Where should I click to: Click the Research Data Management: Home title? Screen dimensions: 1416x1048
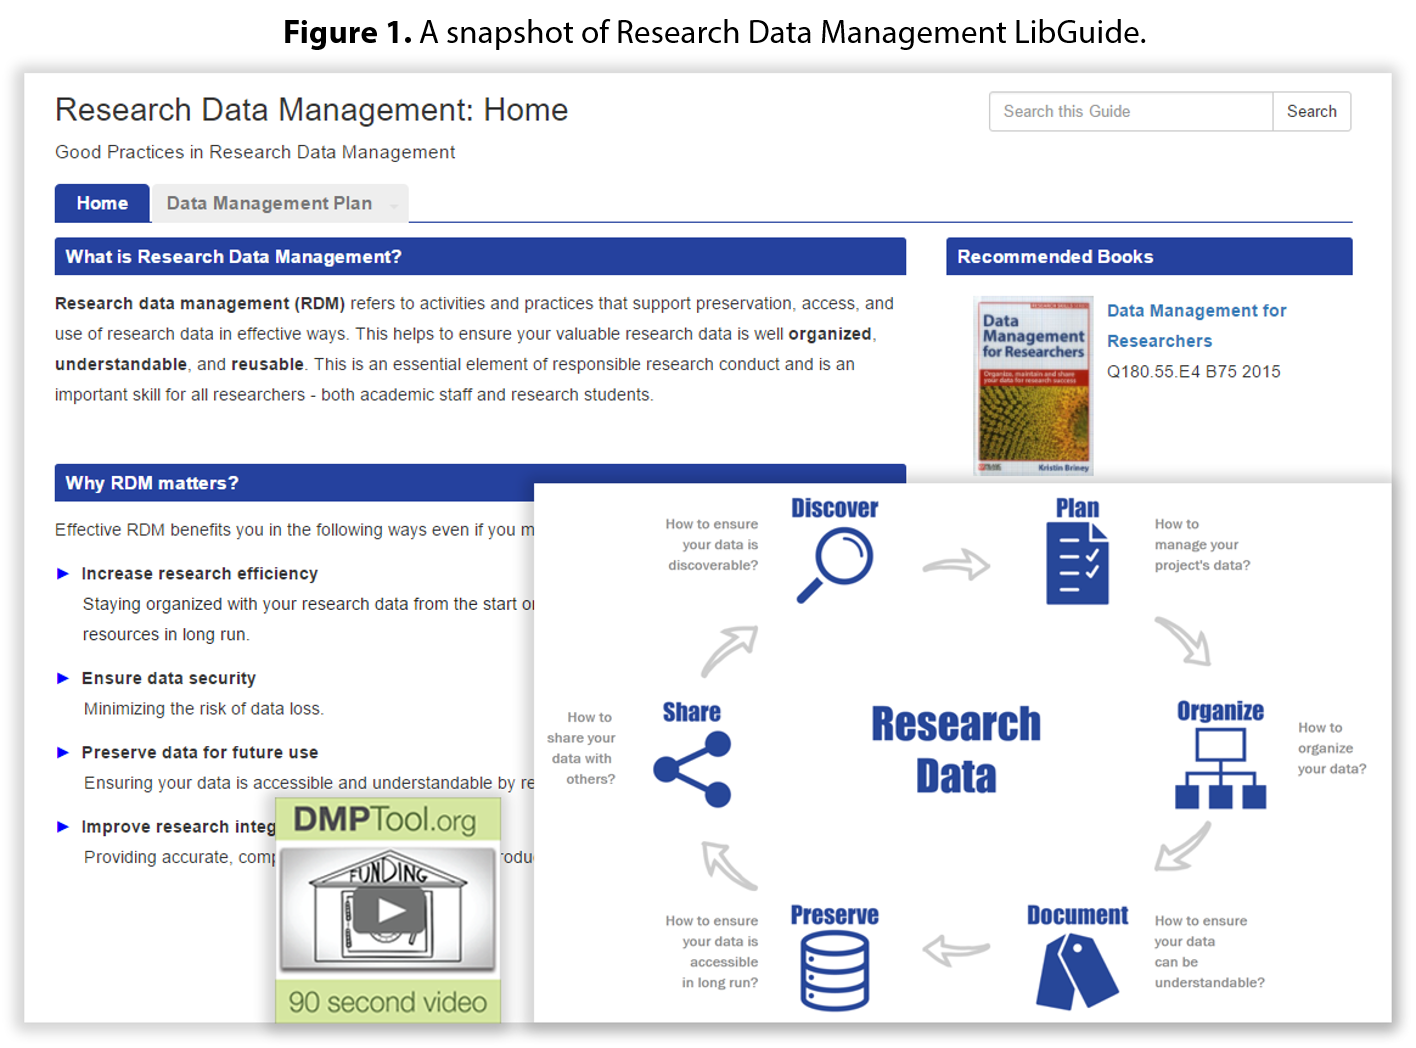click(x=311, y=110)
